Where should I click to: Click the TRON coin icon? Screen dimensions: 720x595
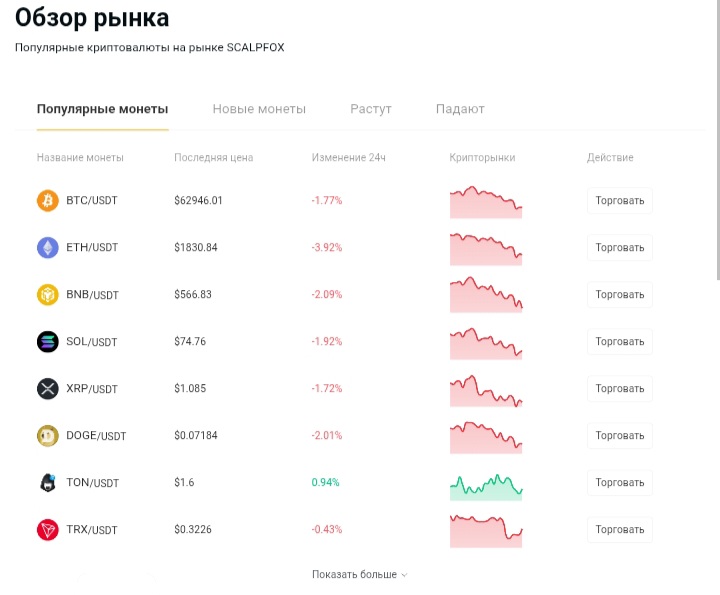click(48, 530)
